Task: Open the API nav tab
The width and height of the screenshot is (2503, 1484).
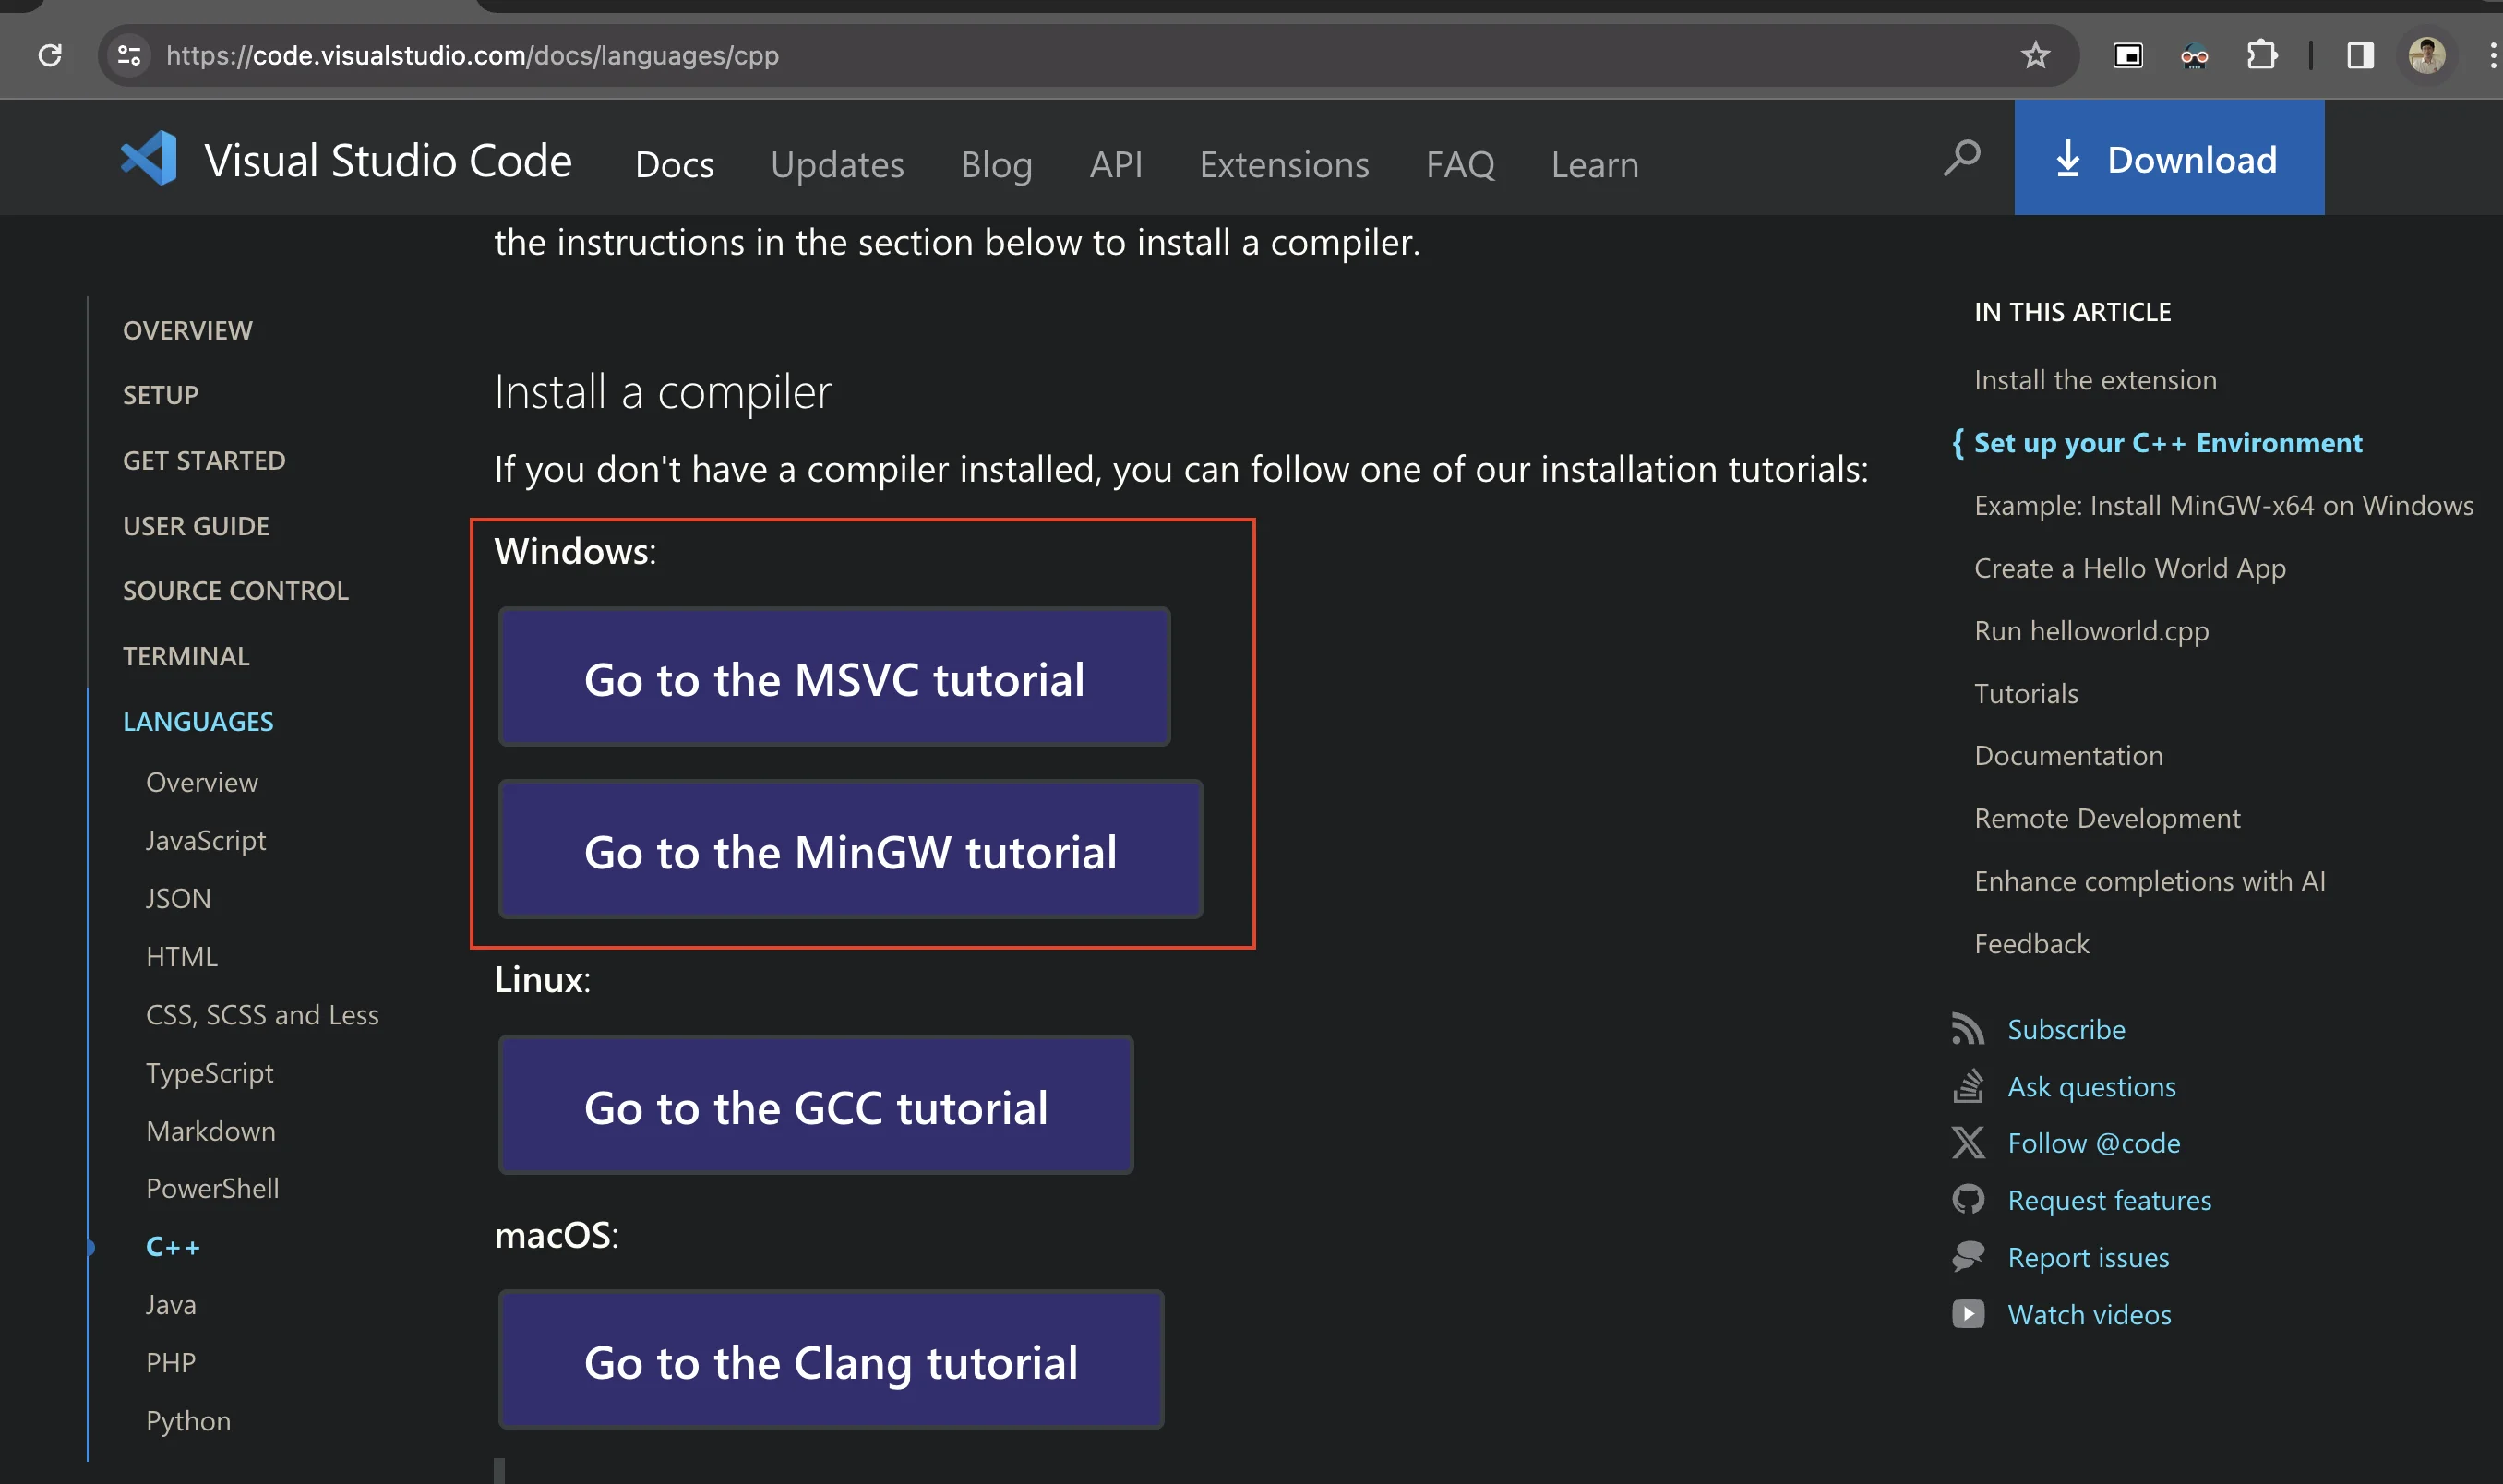Action: click(1116, 164)
